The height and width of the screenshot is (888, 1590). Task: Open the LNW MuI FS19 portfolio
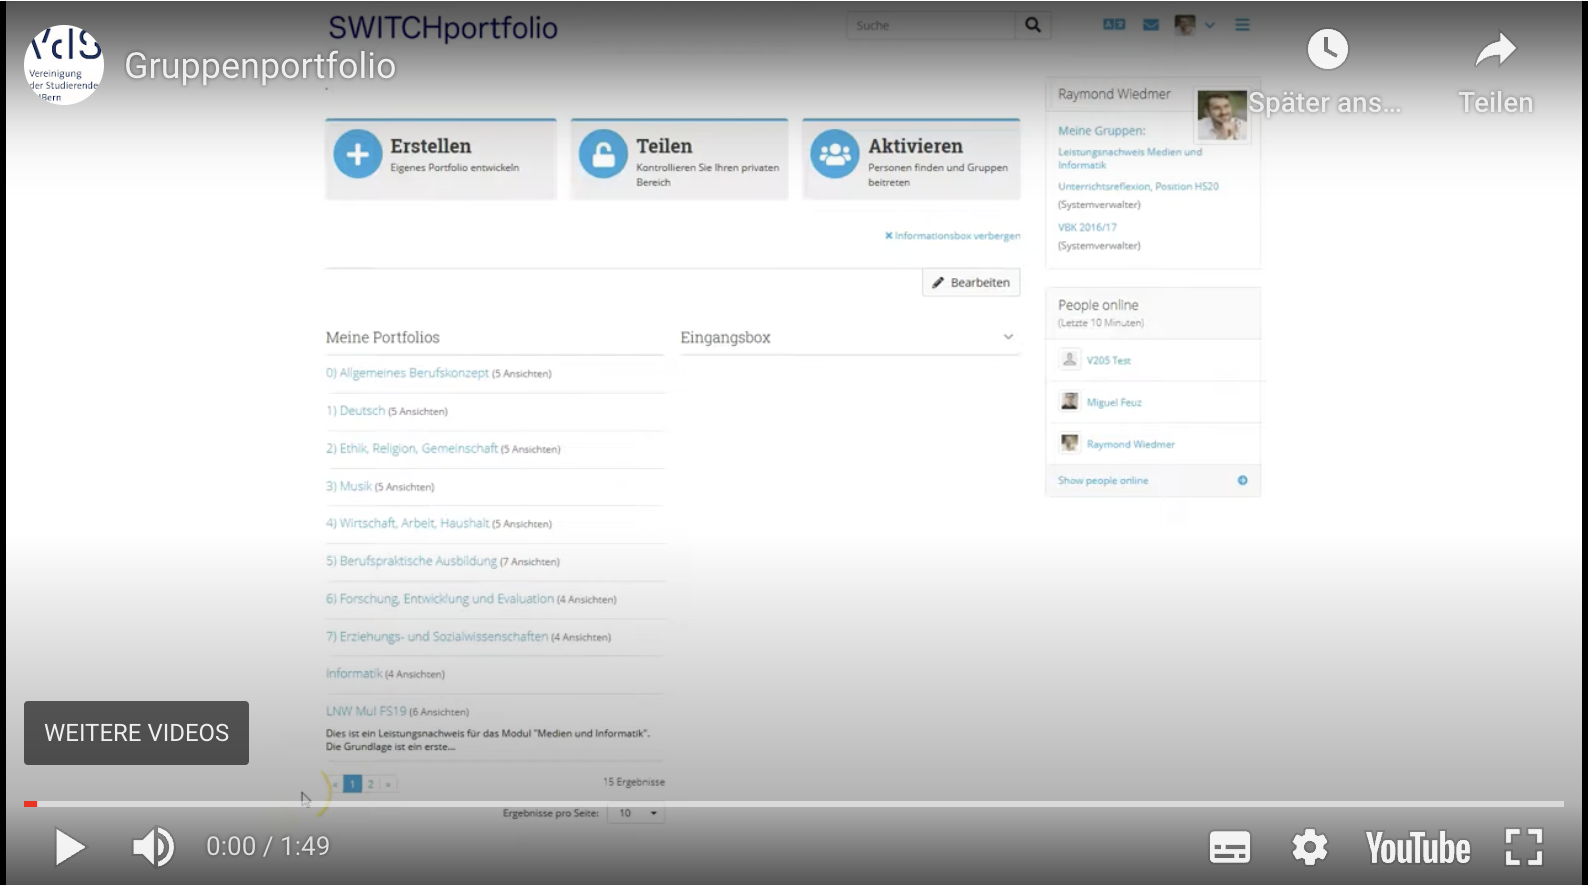pyautogui.click(x=366, y=711)
